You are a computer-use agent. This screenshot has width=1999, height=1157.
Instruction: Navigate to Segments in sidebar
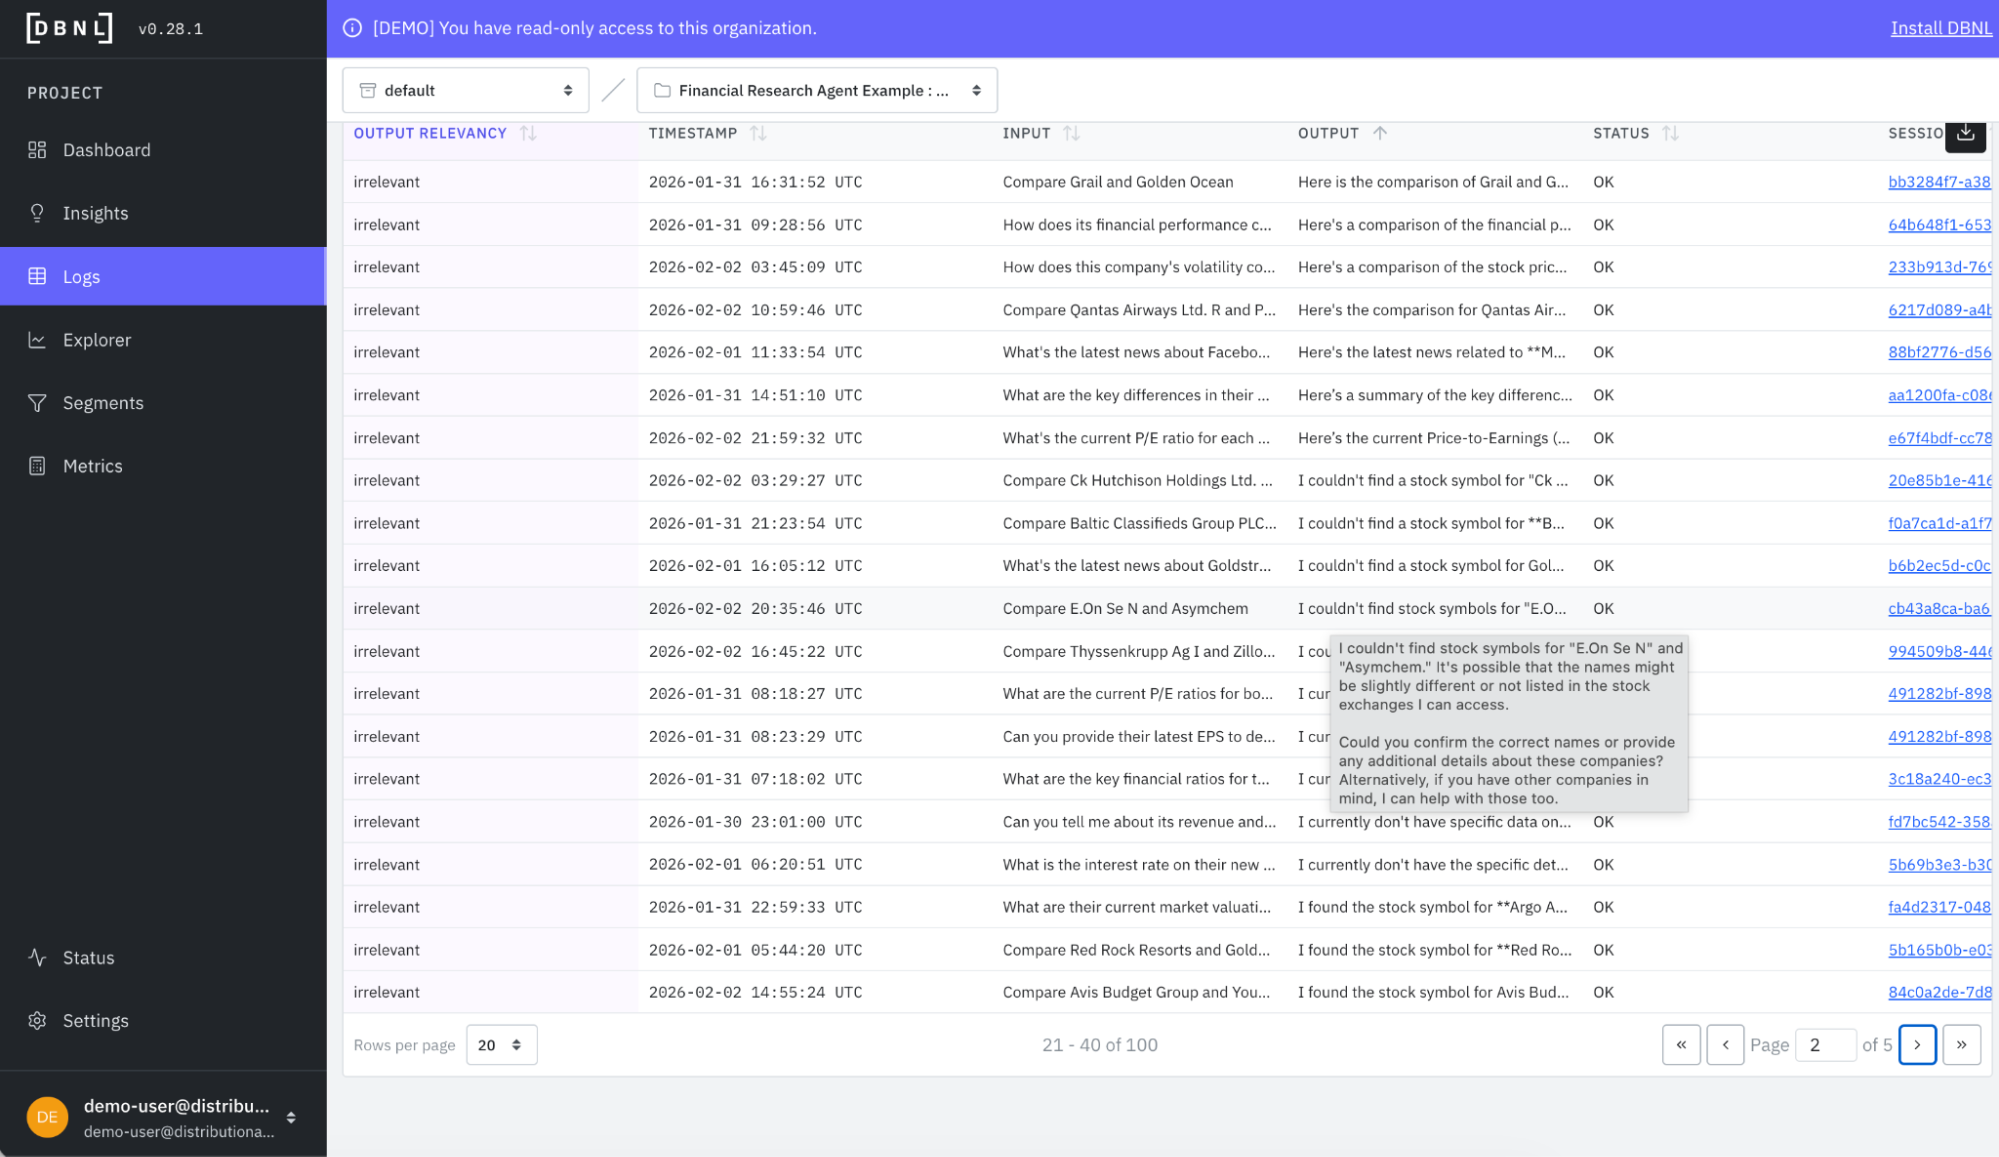[x=102, y=403]
